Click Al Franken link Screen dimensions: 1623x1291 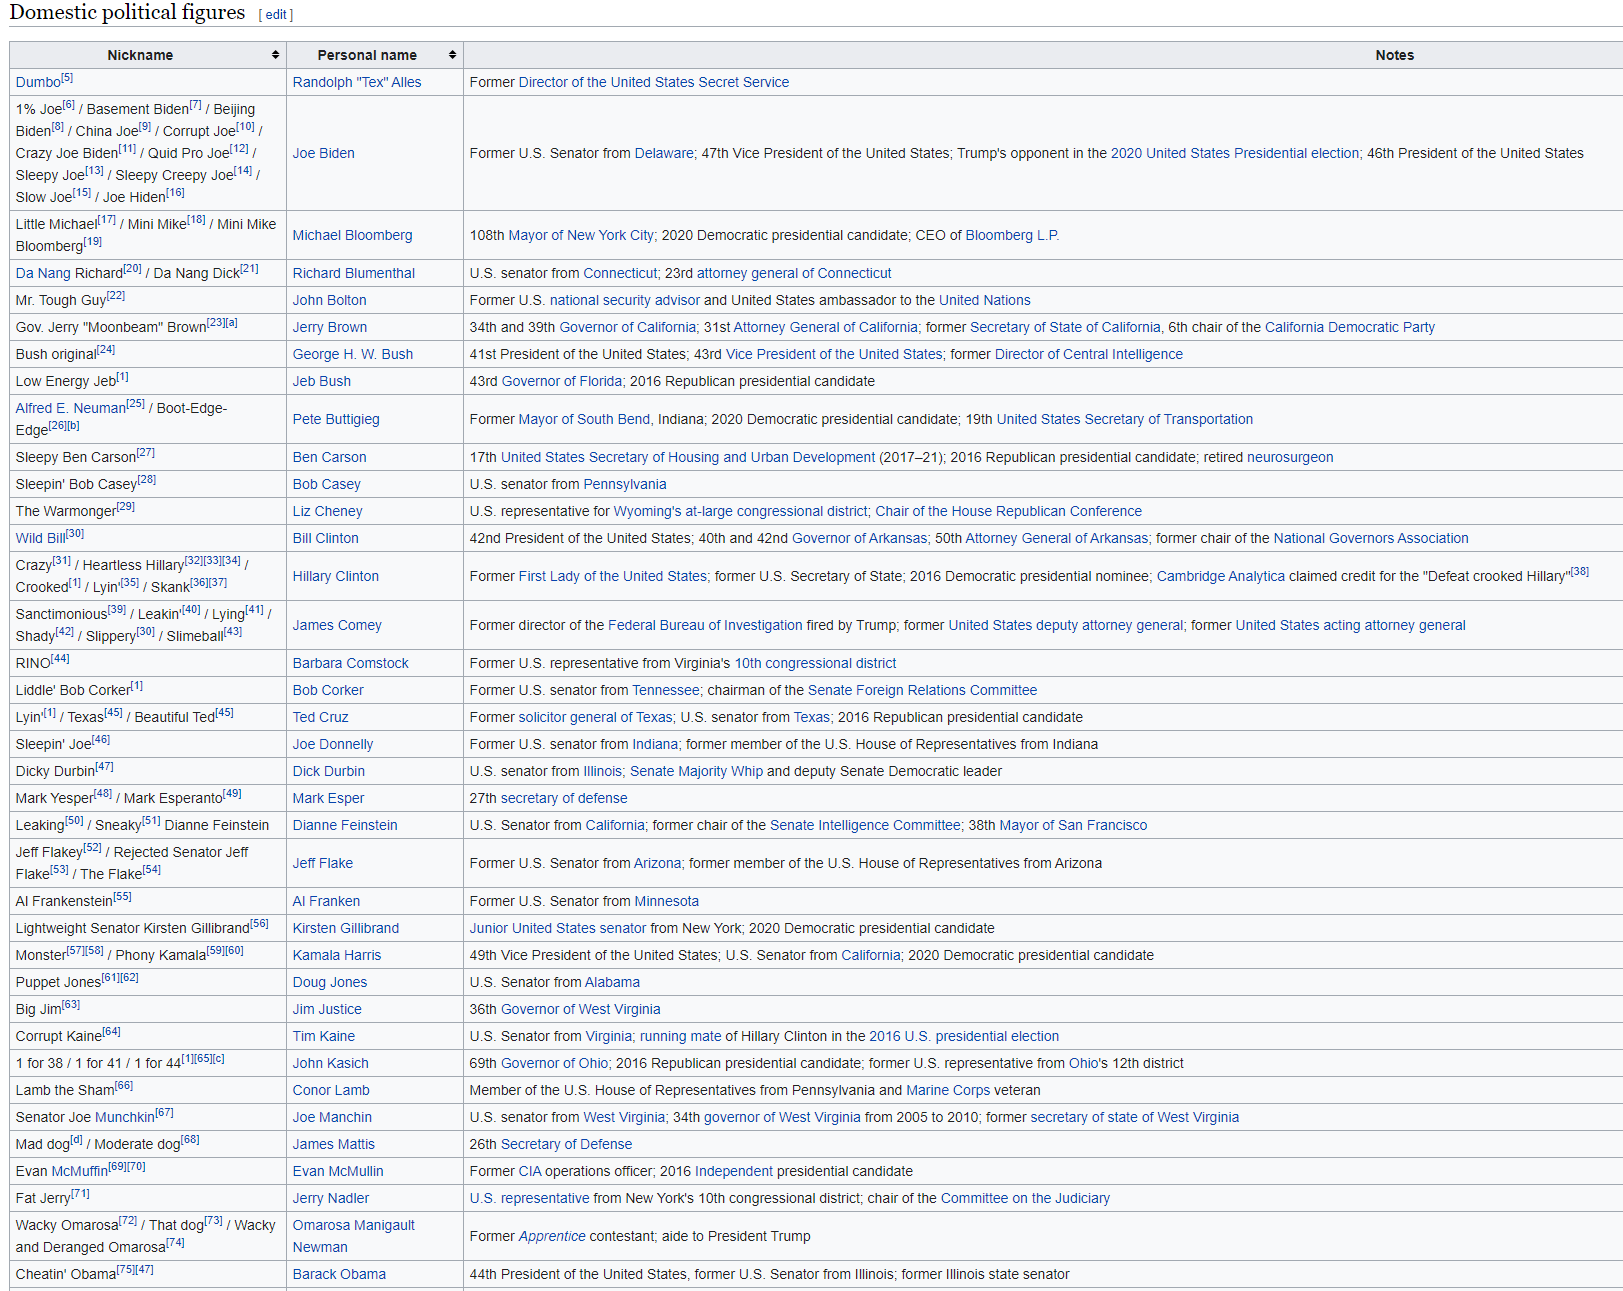point(326,901)
